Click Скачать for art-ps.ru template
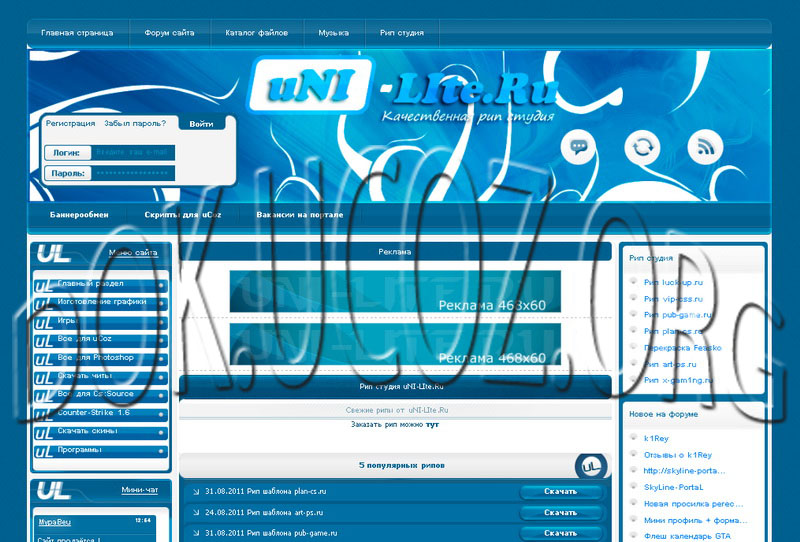 (x=560, y=513)
